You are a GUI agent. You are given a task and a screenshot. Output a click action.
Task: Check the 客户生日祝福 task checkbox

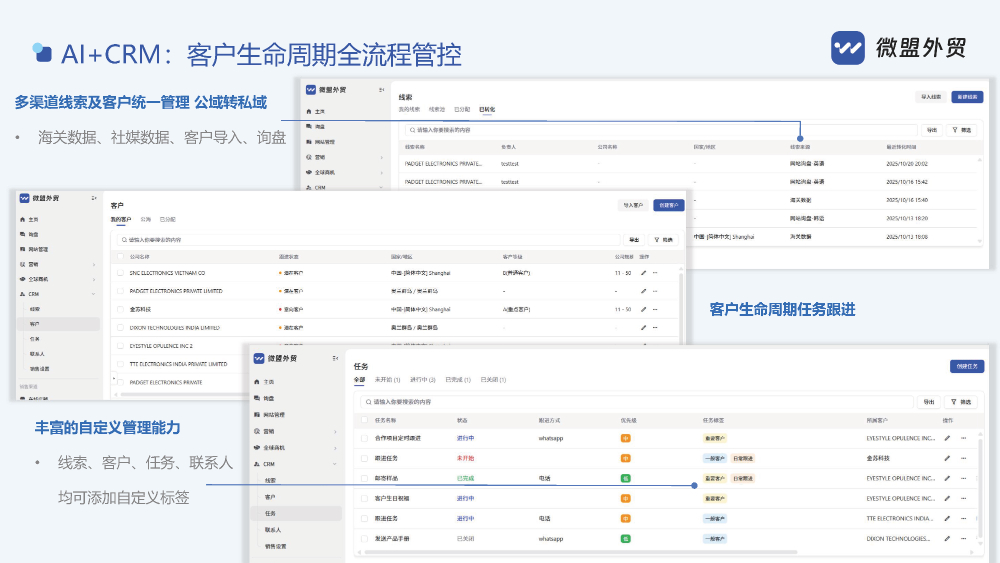(365, 499)
